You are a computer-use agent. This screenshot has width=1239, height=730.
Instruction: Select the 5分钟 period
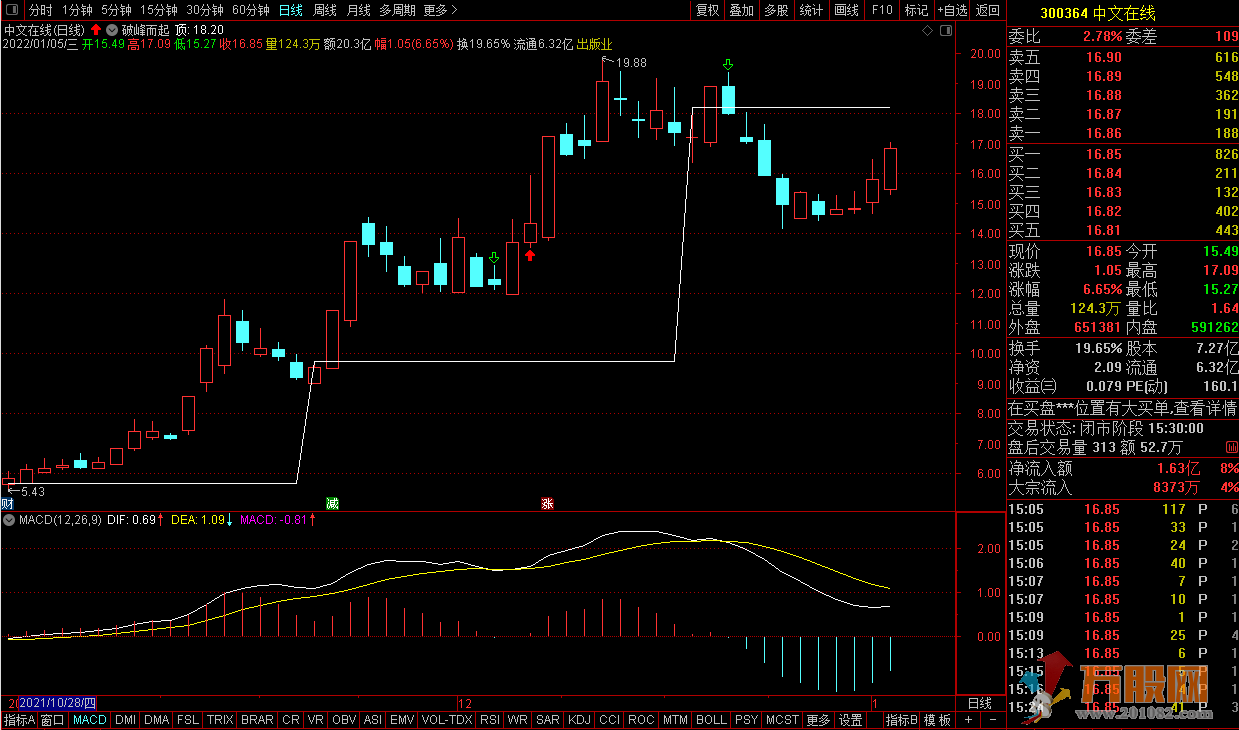coord(117,10)
